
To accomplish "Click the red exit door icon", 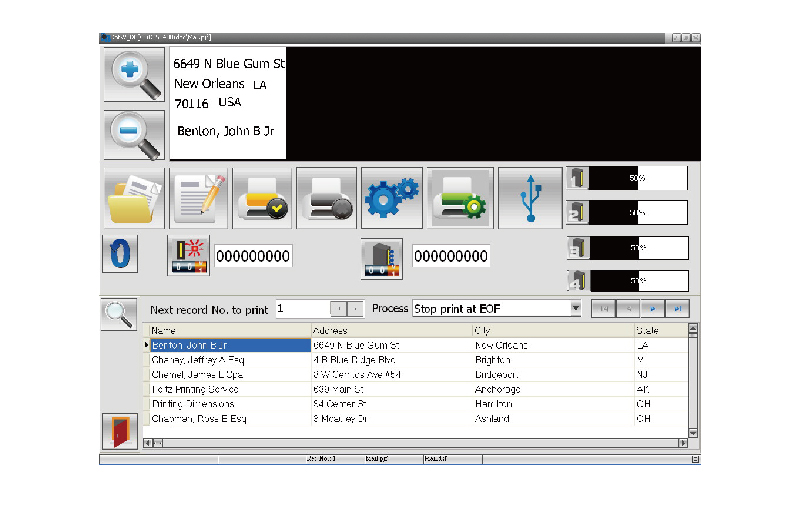I will (120, 431).
